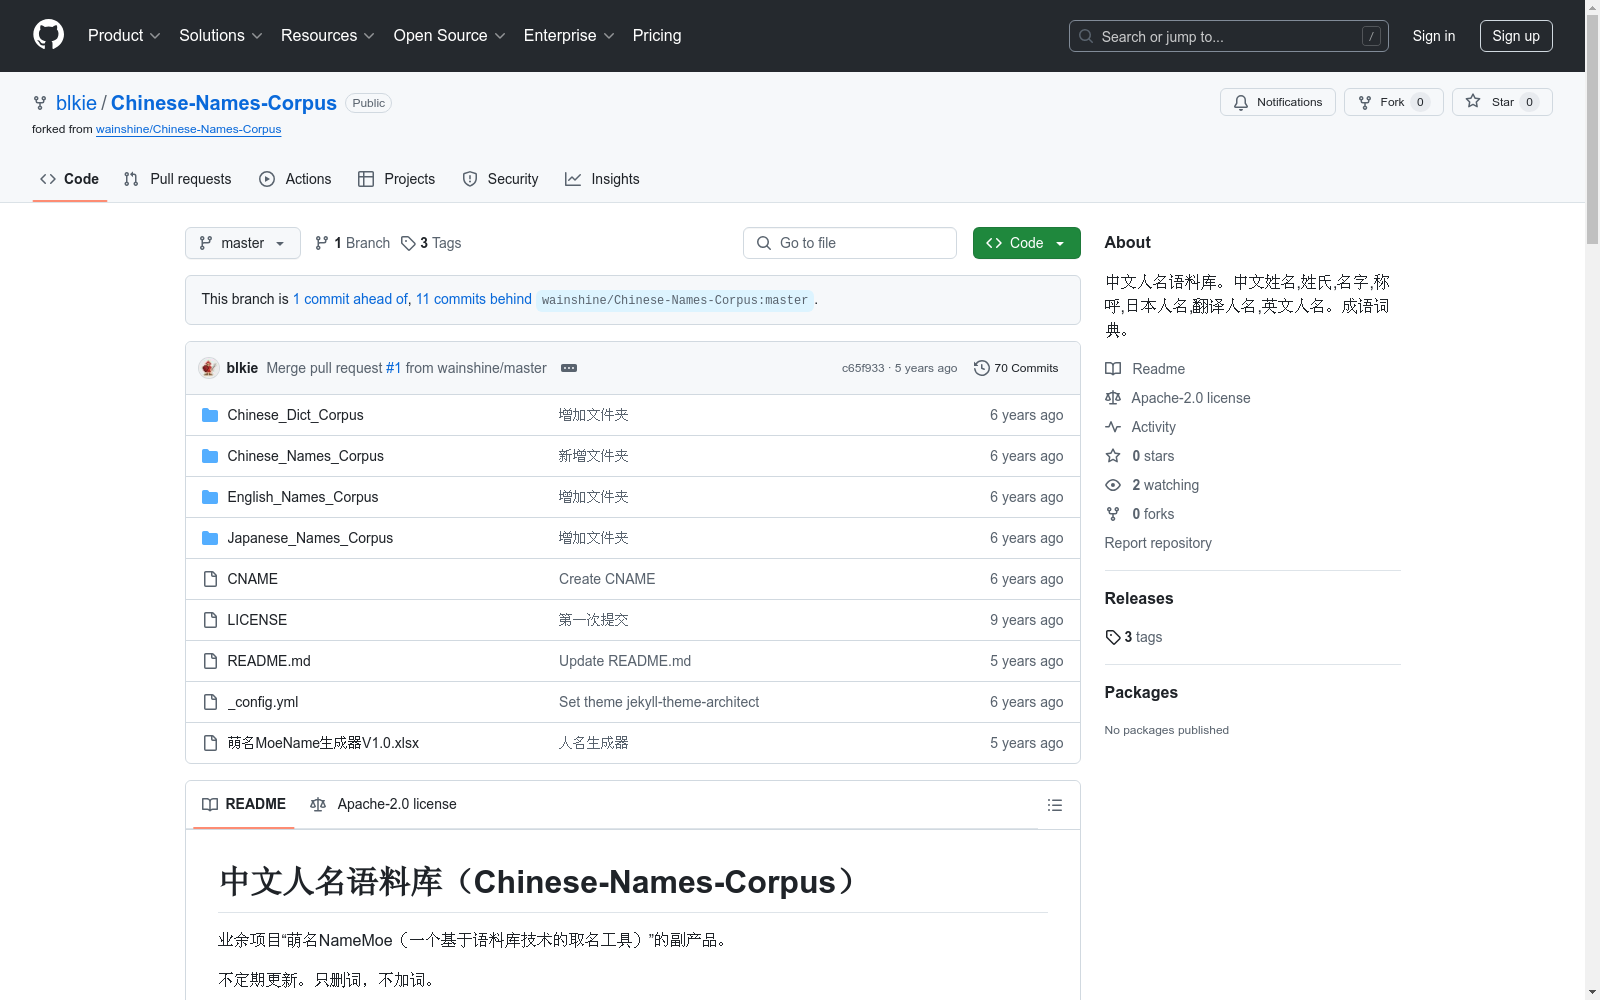Click the Readme book icon in About

(x=1113, y=369)
